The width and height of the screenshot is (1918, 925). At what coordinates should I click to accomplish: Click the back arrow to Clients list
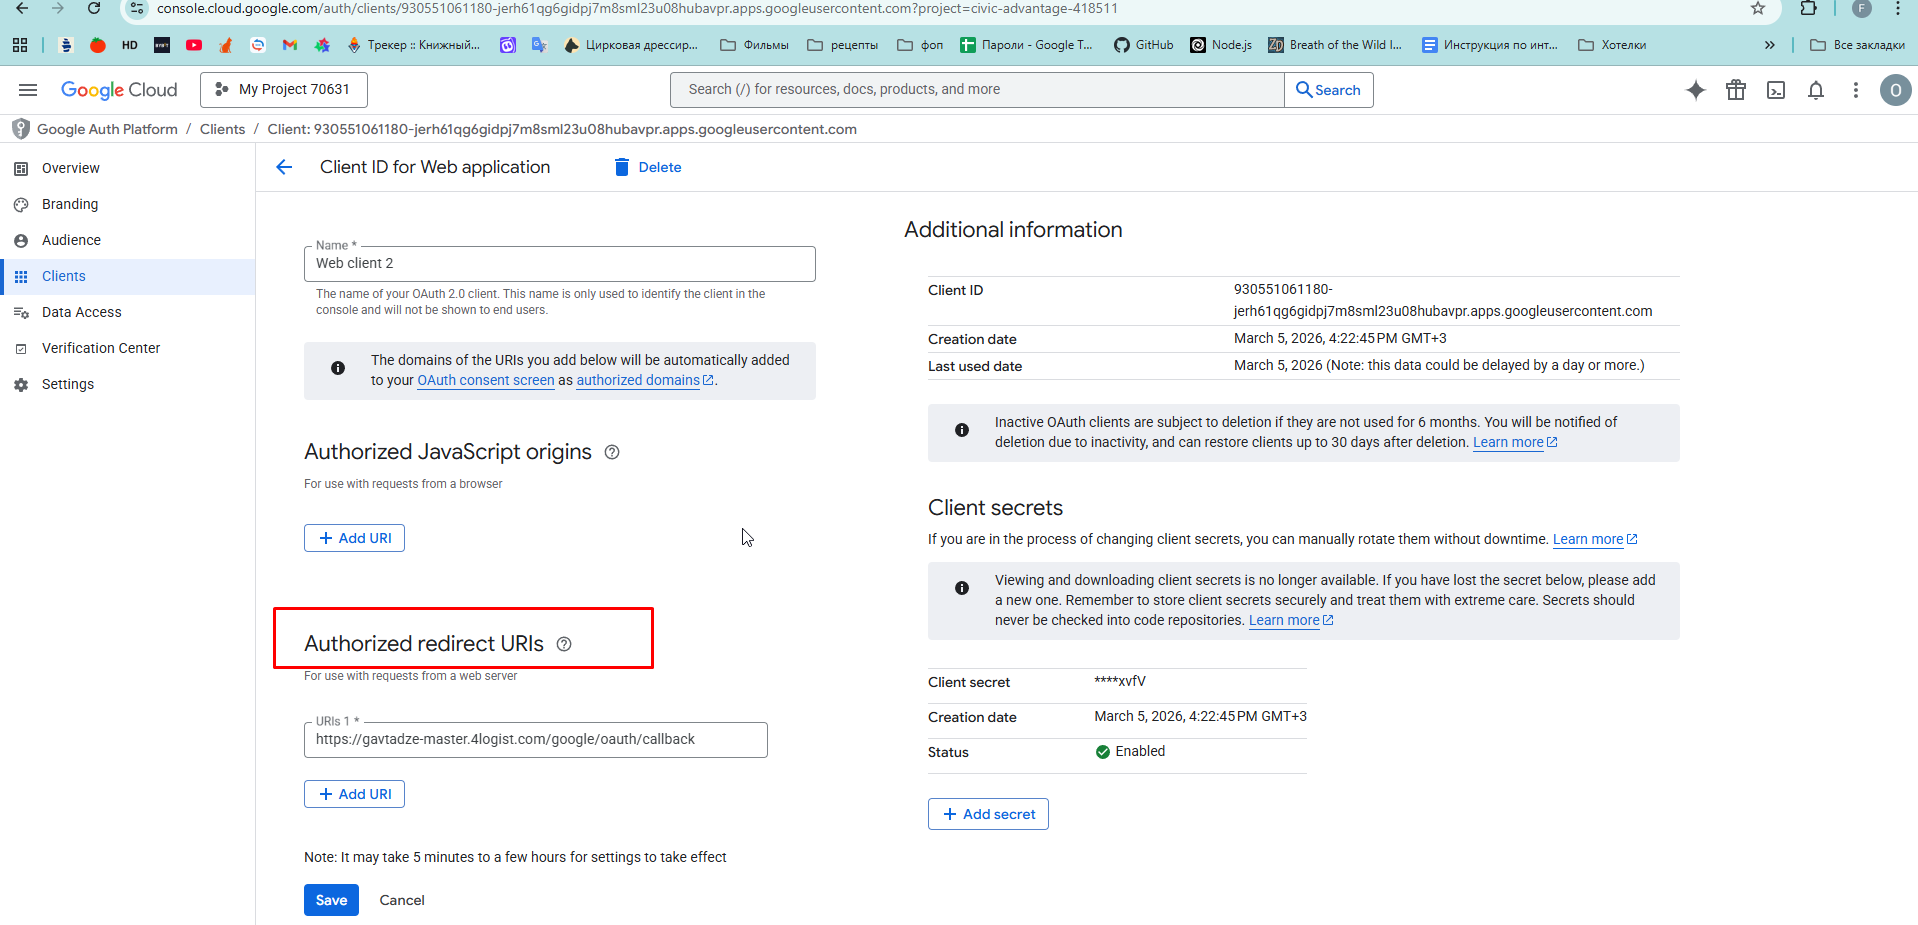pyautogui.click(x=284, y=167)
